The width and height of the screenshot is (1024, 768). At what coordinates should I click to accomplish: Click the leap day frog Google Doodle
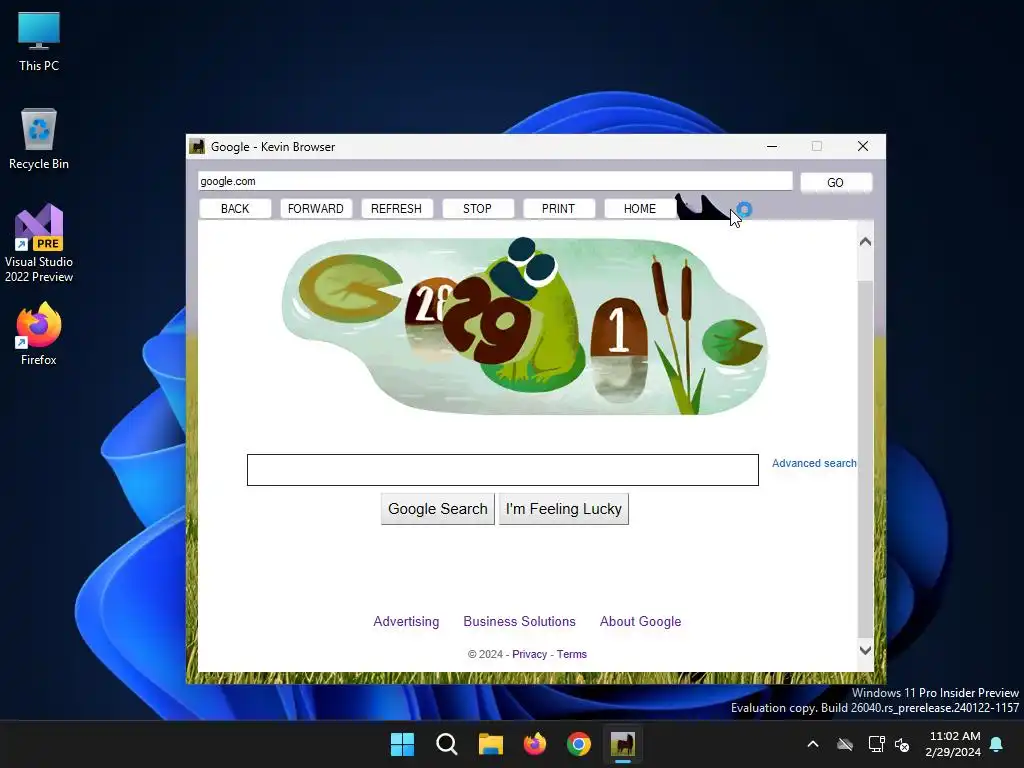point(525,326)
